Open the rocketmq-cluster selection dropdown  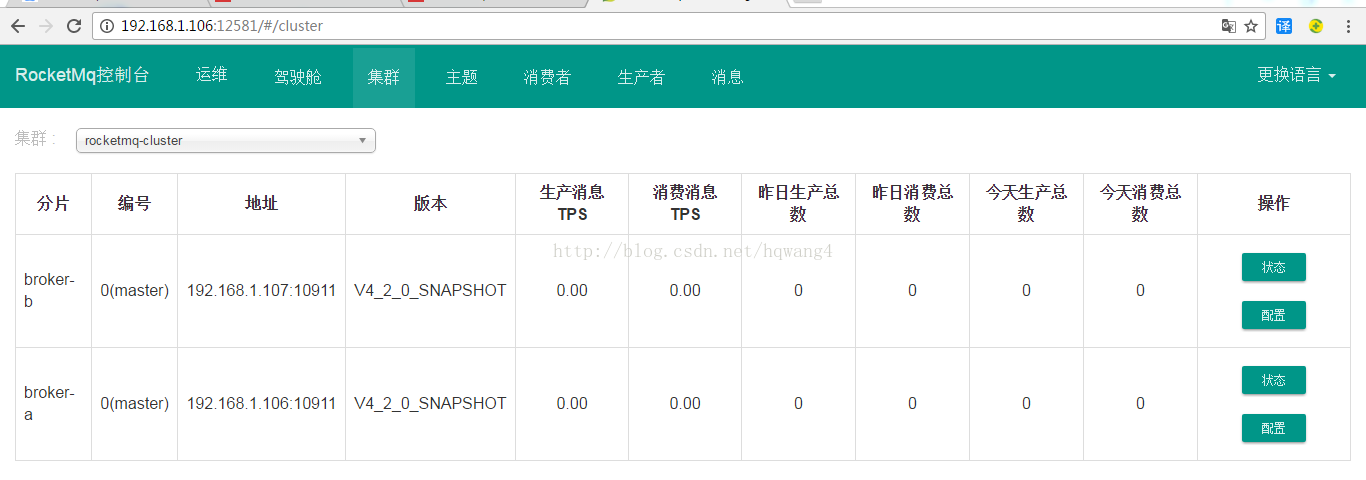tap(226, 141)
